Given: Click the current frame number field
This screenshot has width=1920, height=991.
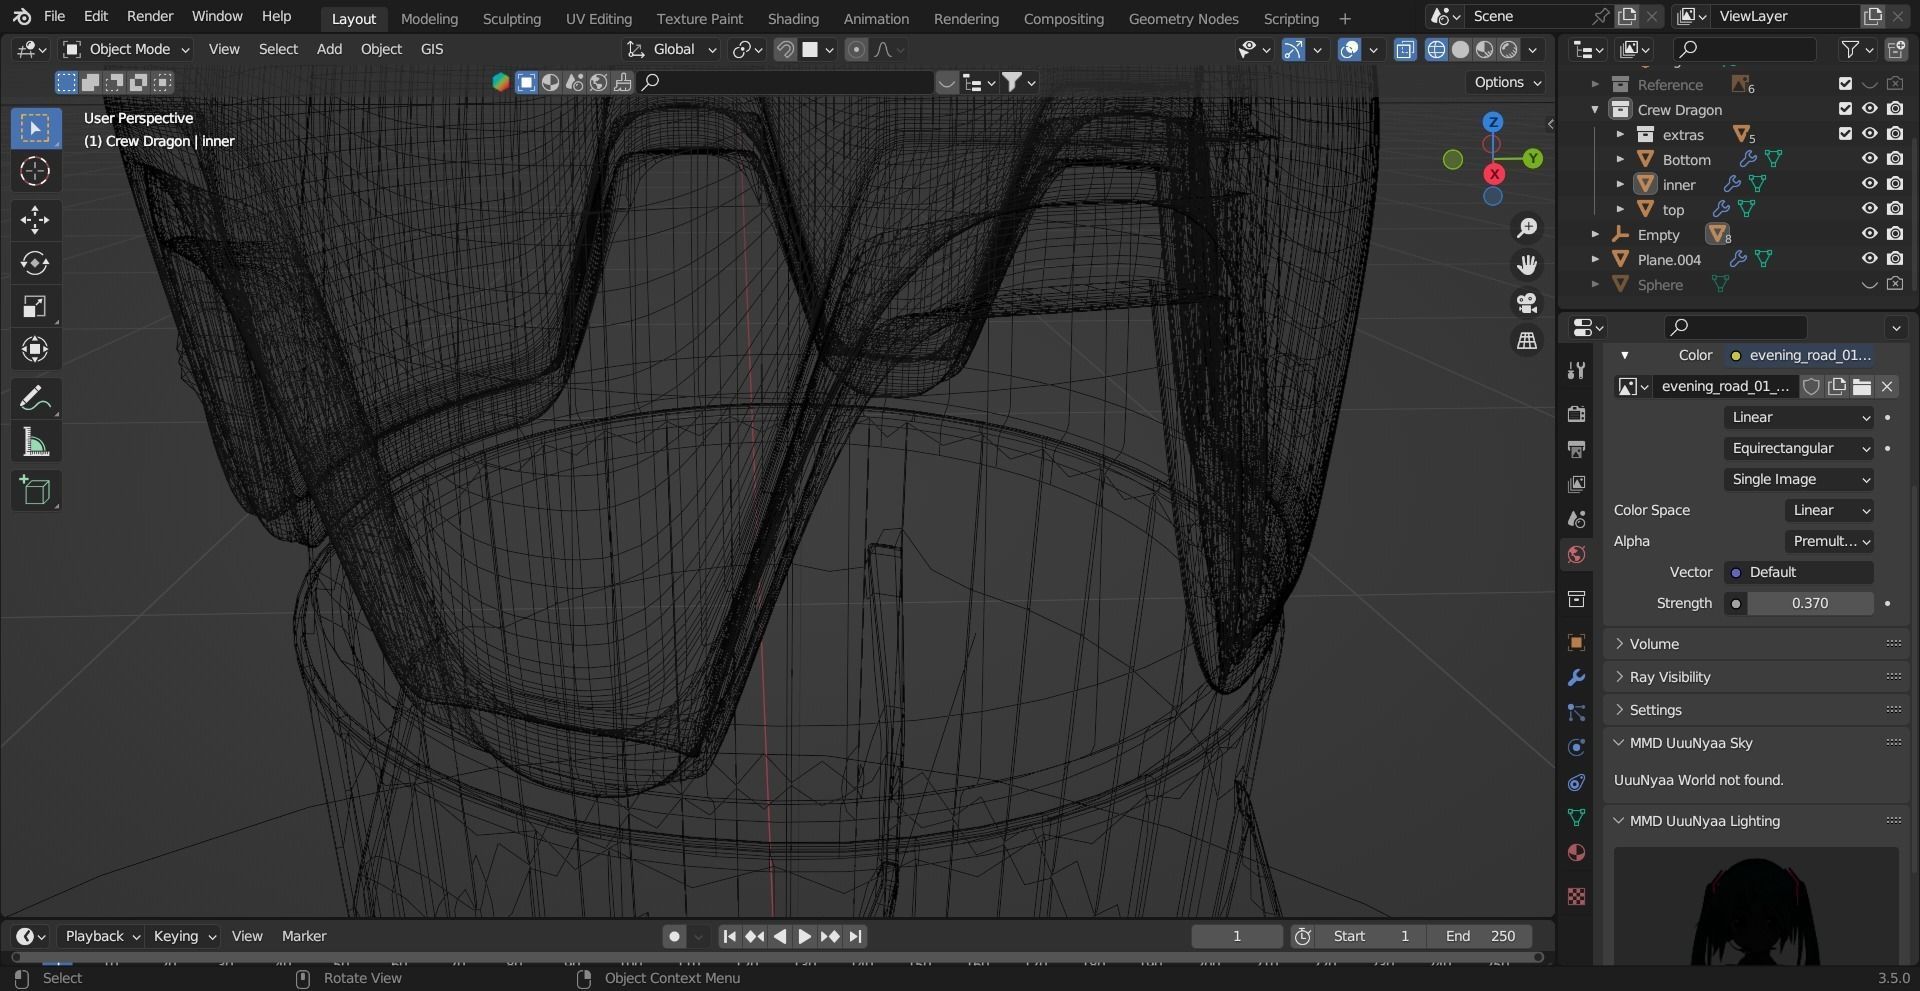Looking at the screenshot, I should (x=1237, y=936).
